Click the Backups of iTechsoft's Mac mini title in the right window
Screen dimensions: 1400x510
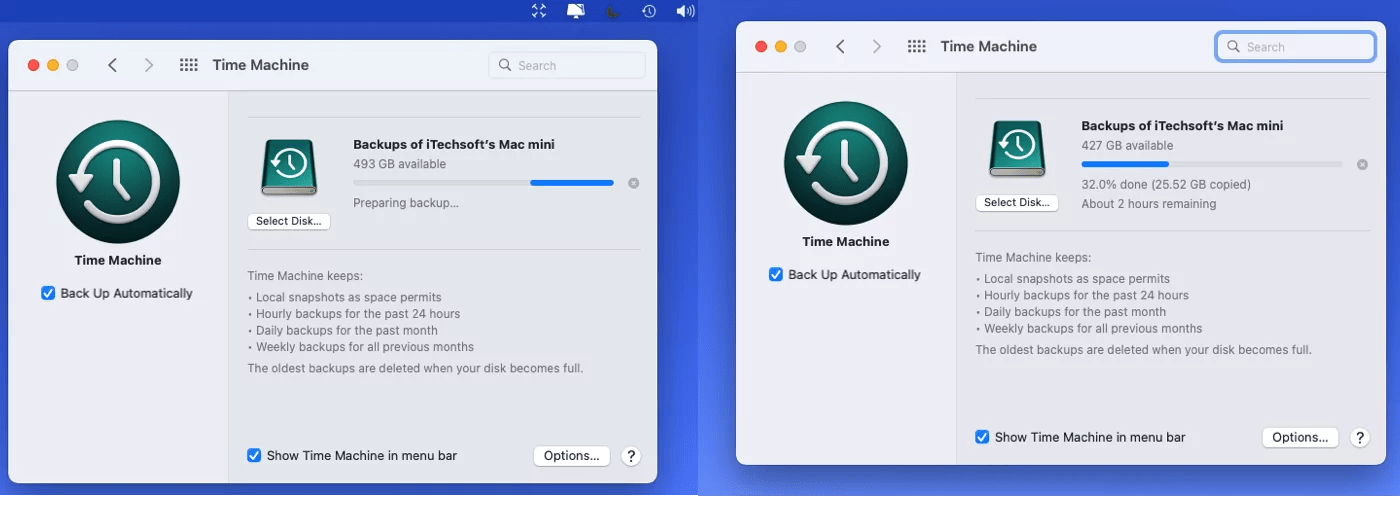pos(1182,126)
